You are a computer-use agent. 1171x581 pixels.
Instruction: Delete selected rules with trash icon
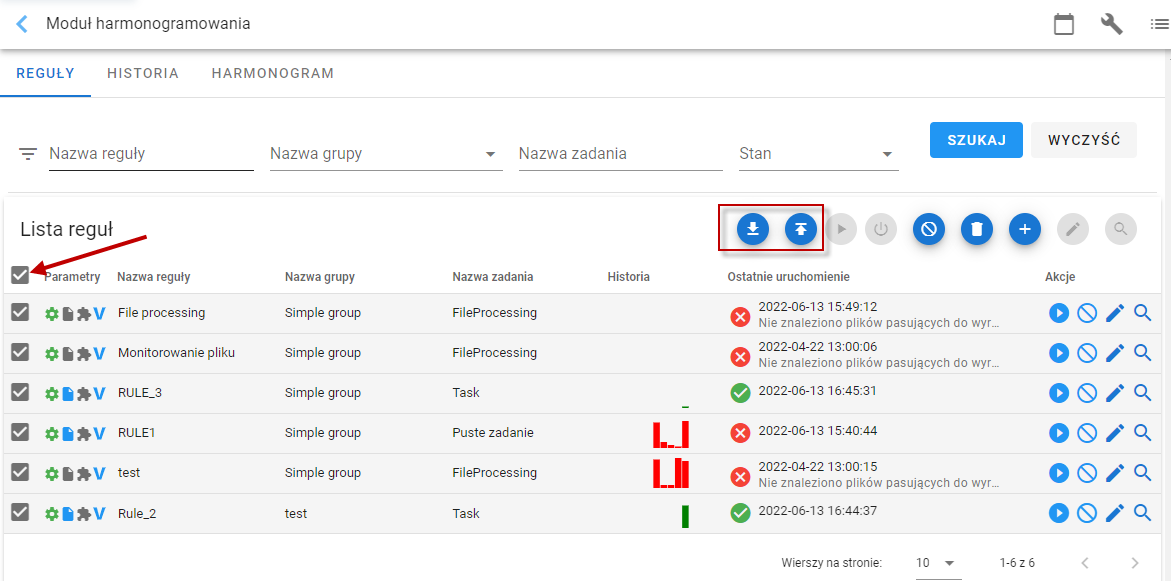point(977,229)
